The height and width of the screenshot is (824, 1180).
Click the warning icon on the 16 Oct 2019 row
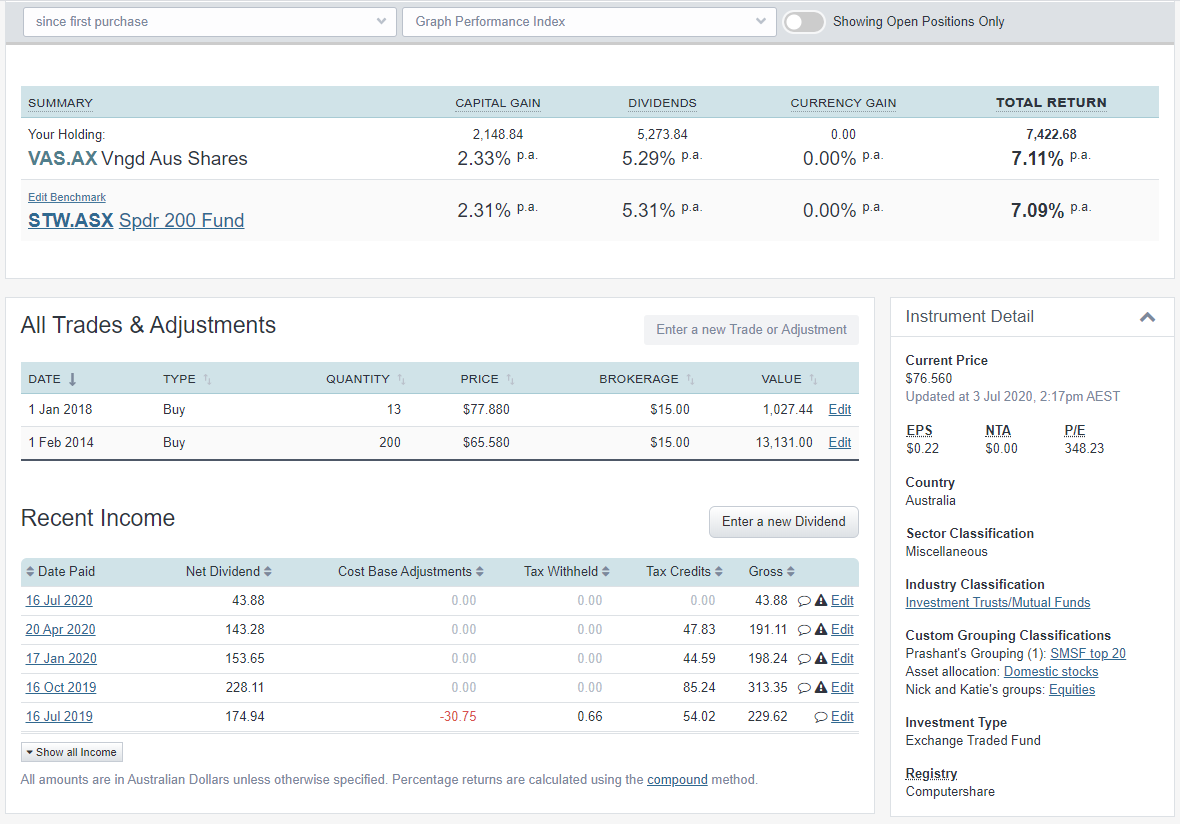[820, 687]
